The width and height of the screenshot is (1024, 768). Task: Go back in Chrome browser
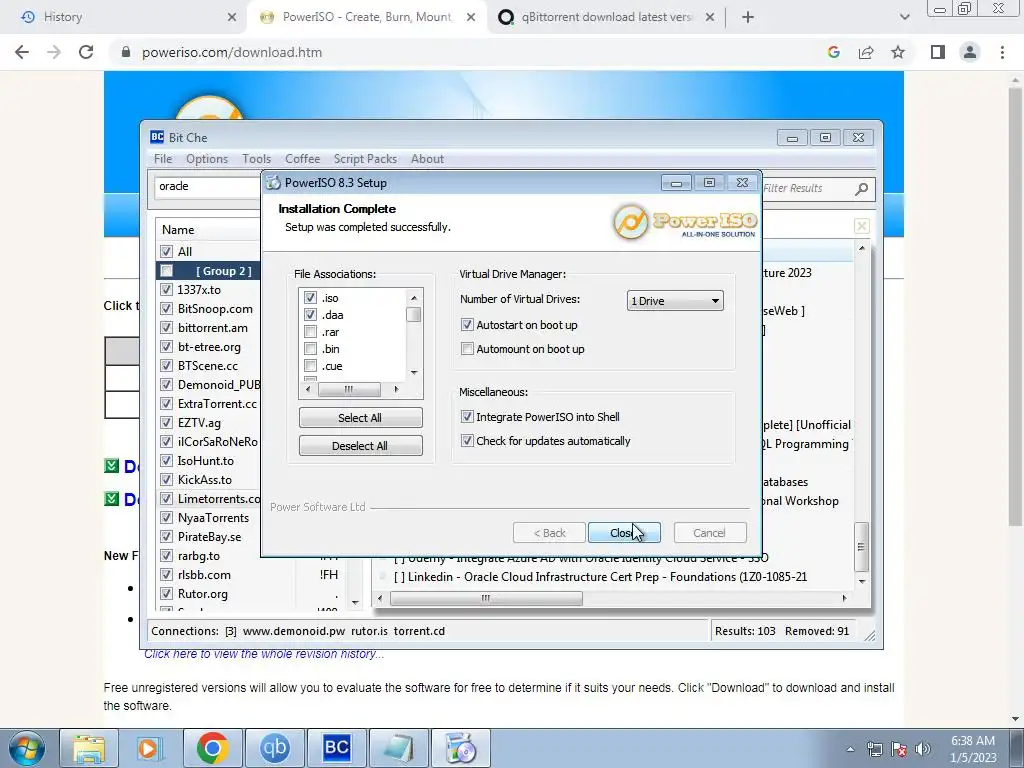pos(22,52)
